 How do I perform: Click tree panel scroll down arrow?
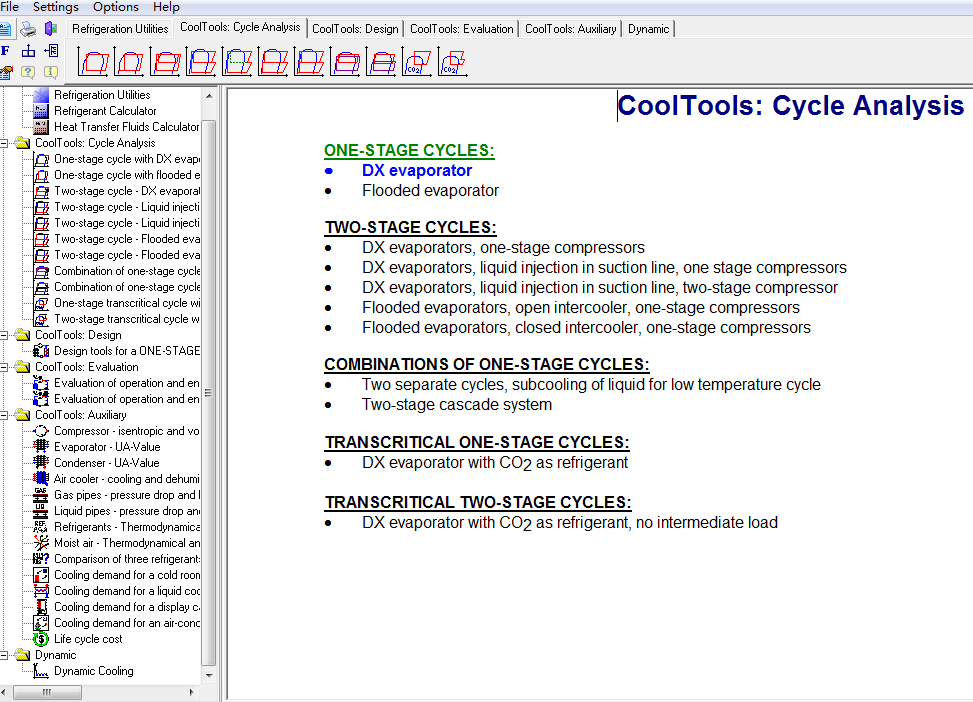coord(209,675)
